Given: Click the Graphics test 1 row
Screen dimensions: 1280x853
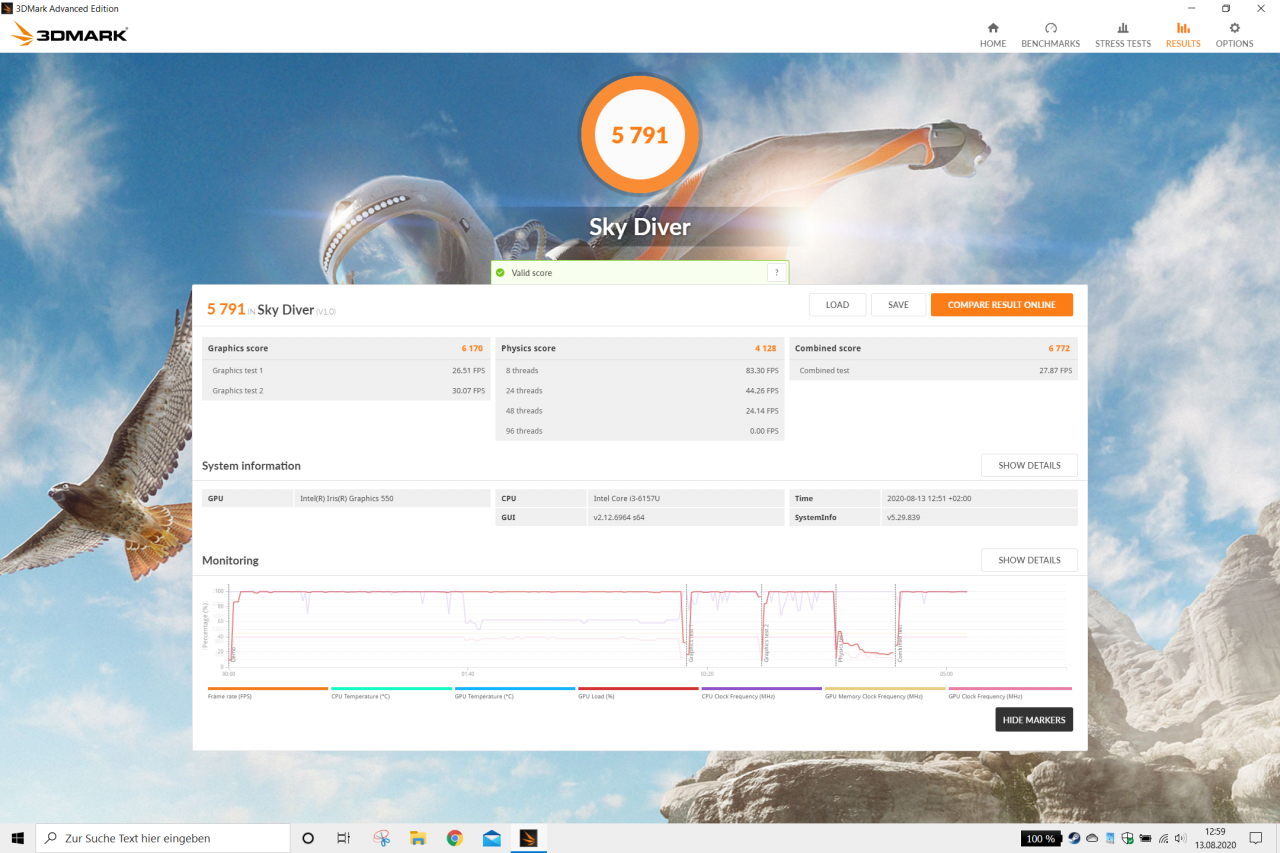Looking at the screenshot, I should pyautogui.click(x=346, y=370).
